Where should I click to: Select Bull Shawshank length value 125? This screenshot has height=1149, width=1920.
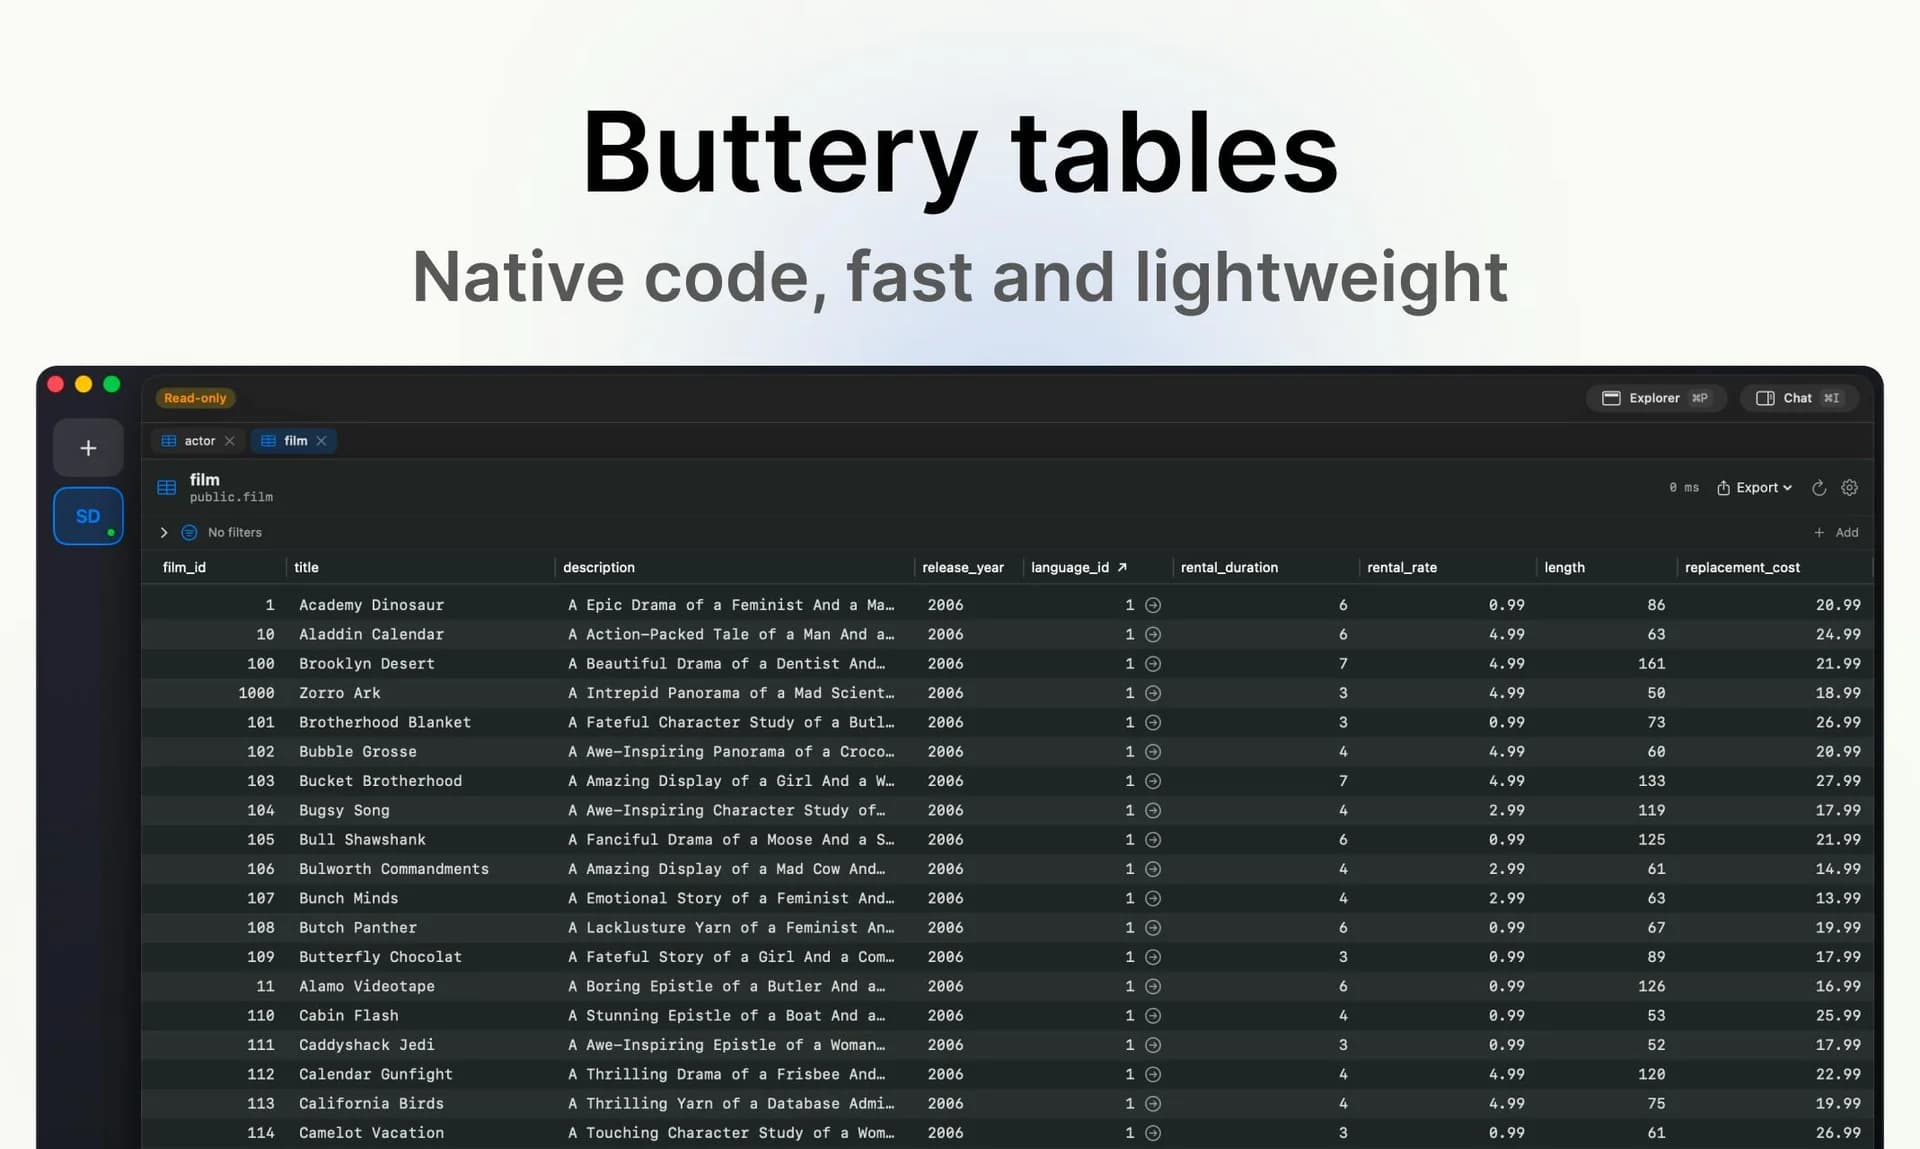pos(1651,840)
